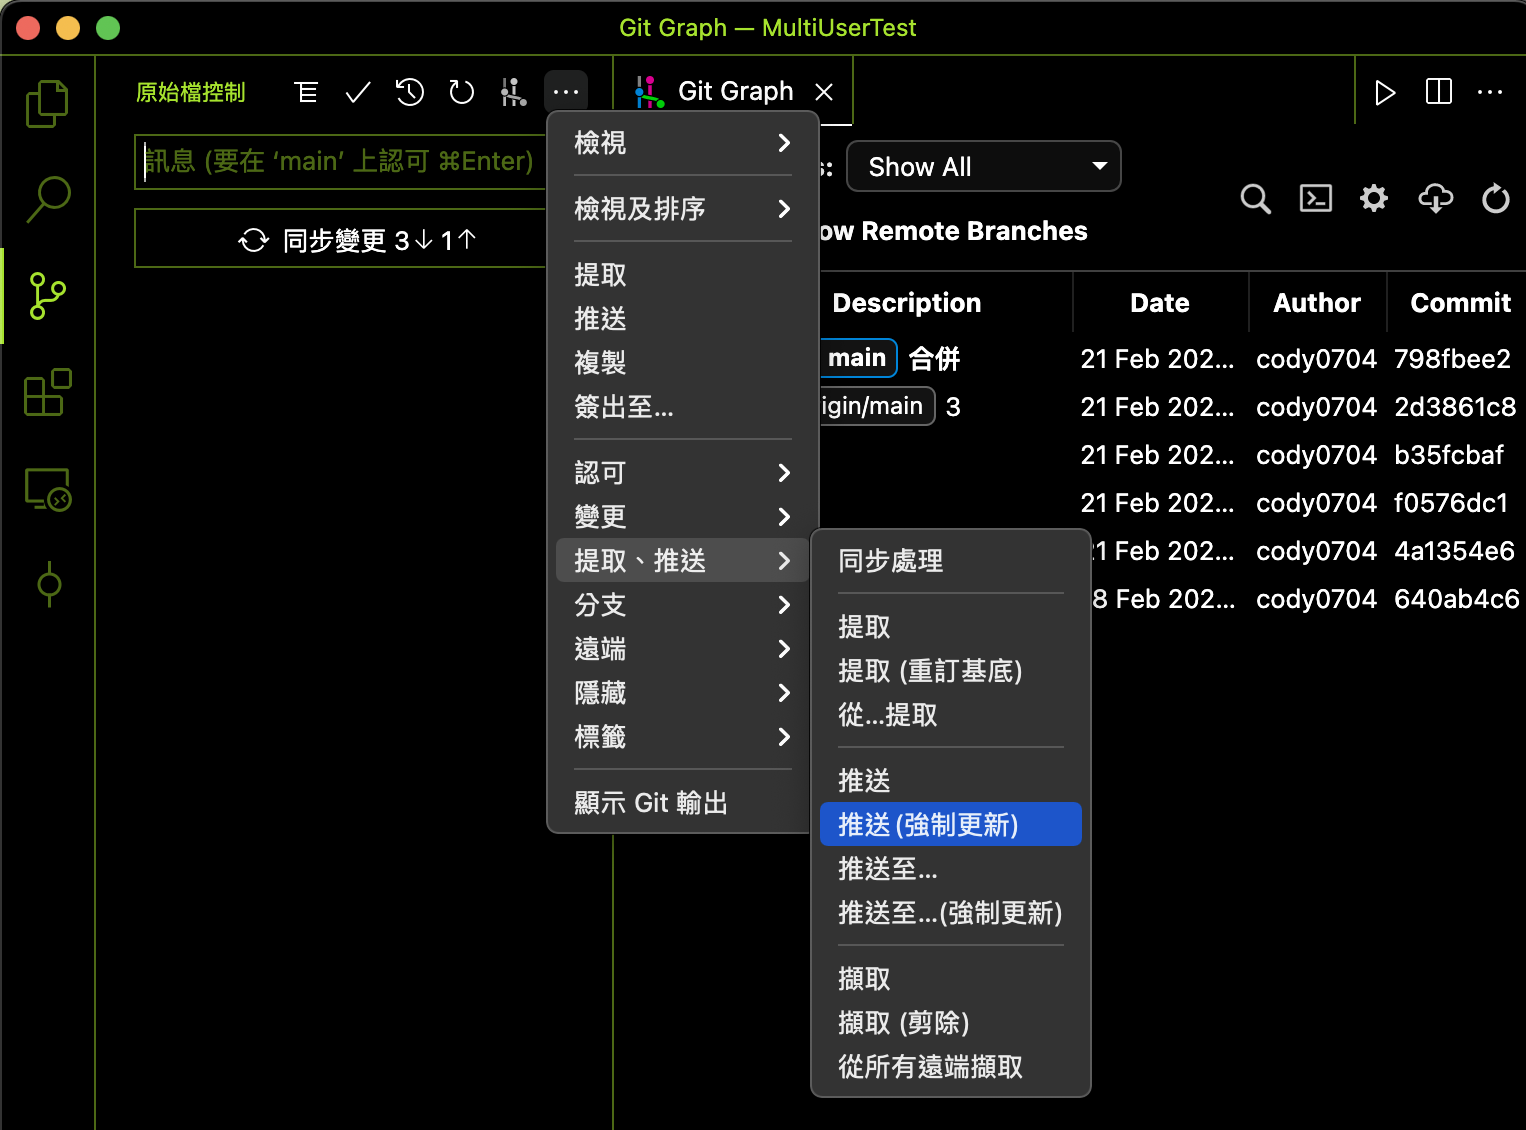The width and height of the screenshot is (1526, 1130).
Task: Toggle the more actions ellipsis in source control
Action: 566,92
